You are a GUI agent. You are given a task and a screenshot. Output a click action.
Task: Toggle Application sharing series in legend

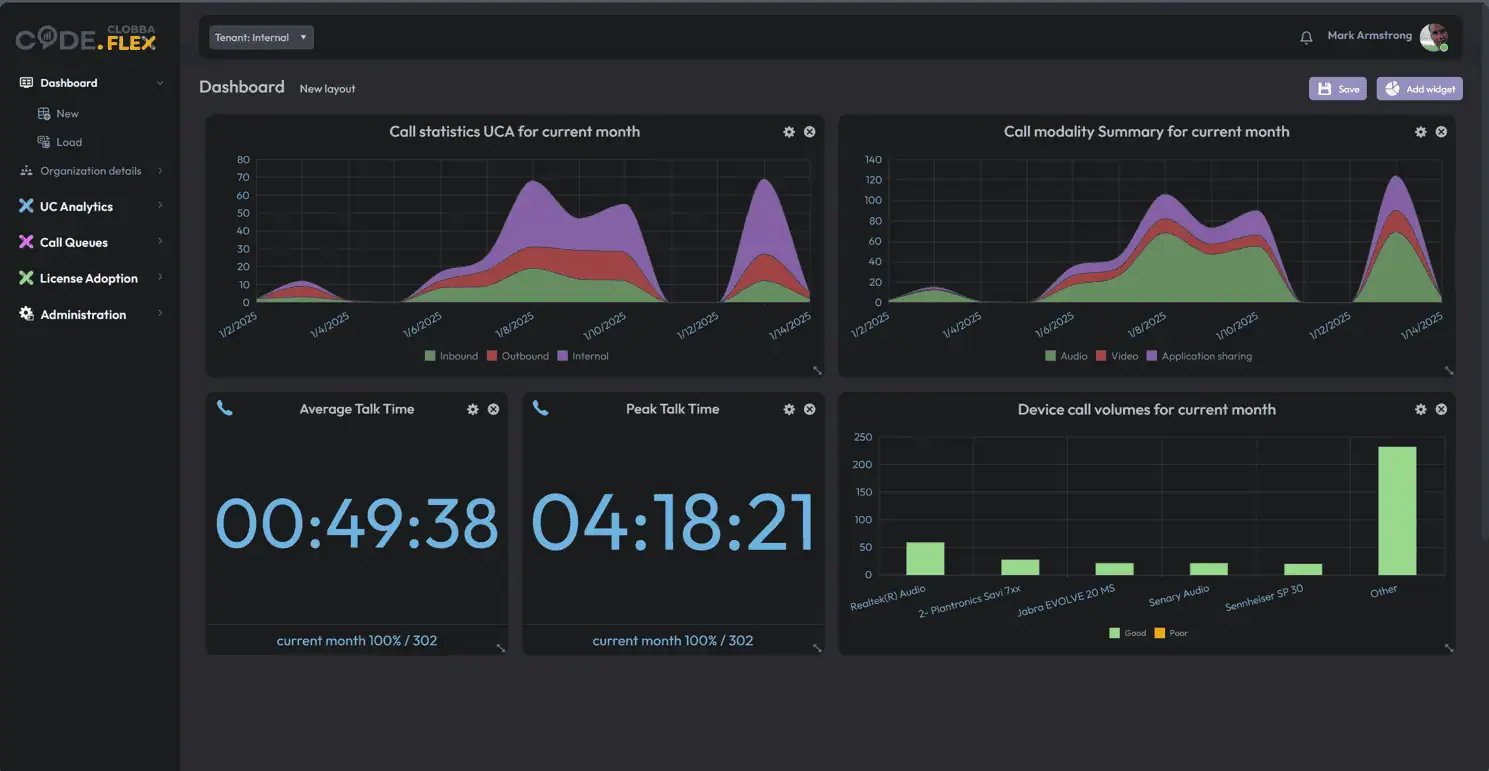click(x=1199, y=356)
